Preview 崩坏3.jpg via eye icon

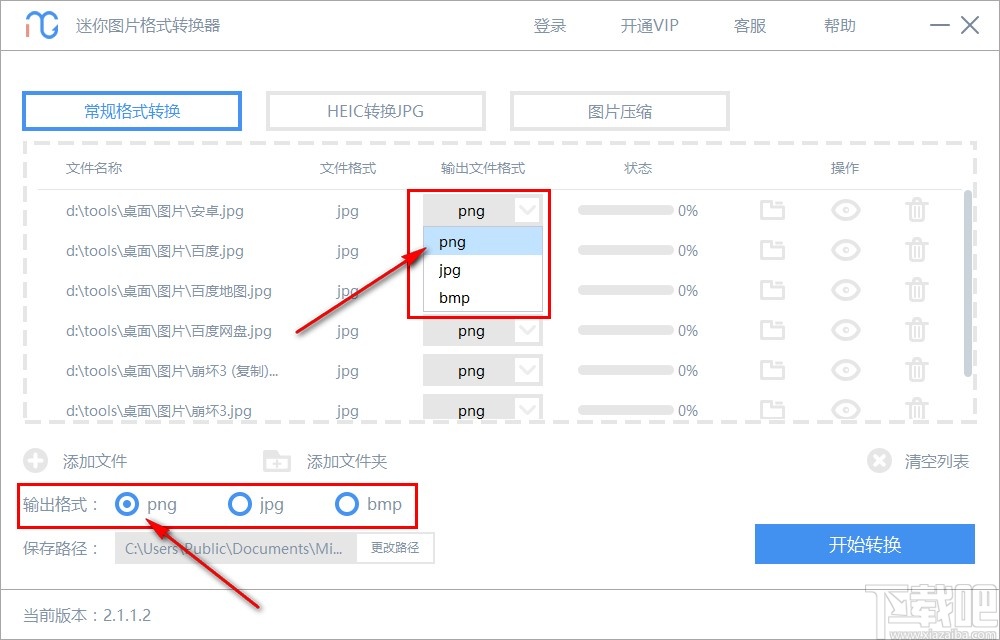pos(845,410)
